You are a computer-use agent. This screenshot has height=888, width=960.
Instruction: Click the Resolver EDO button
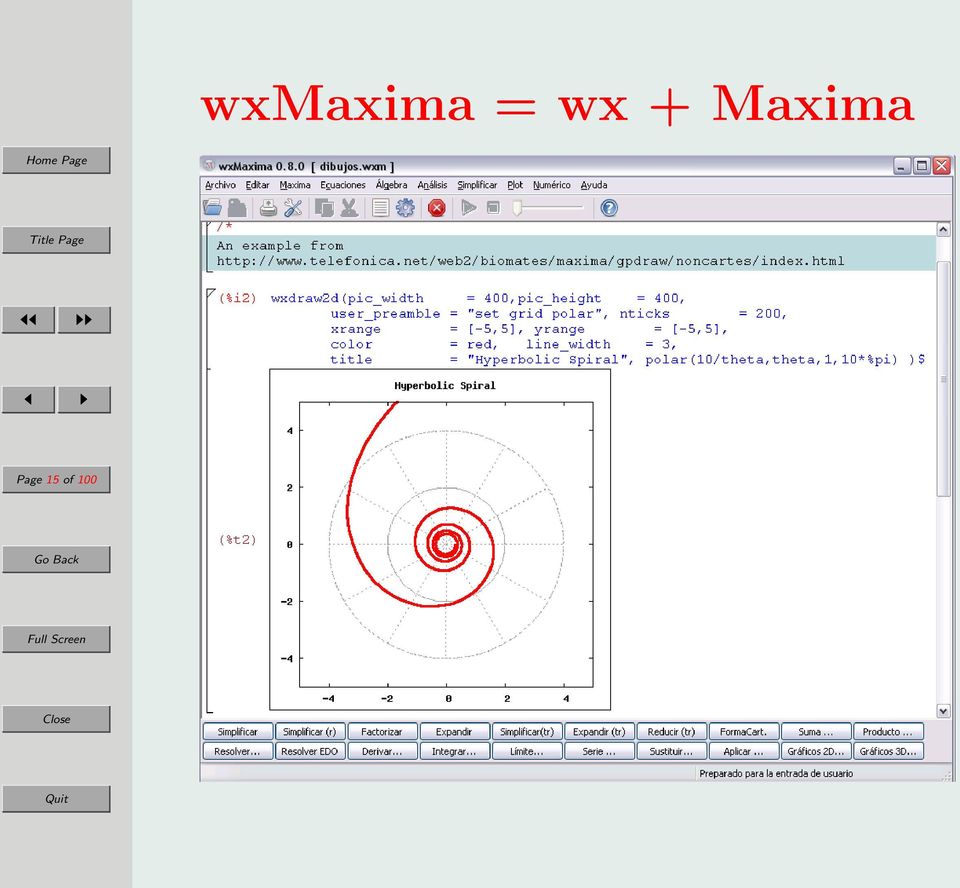[x=310, y=751]
